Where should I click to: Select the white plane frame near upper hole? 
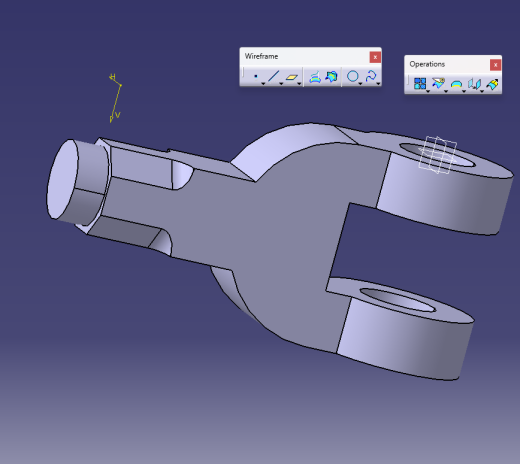(x=438, y=155)
